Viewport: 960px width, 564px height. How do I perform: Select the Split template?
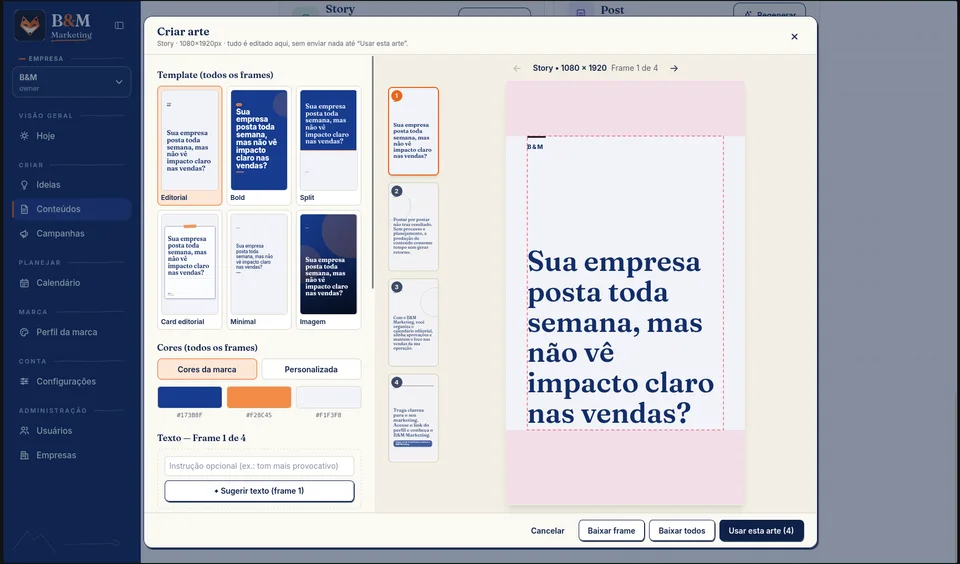328,145
